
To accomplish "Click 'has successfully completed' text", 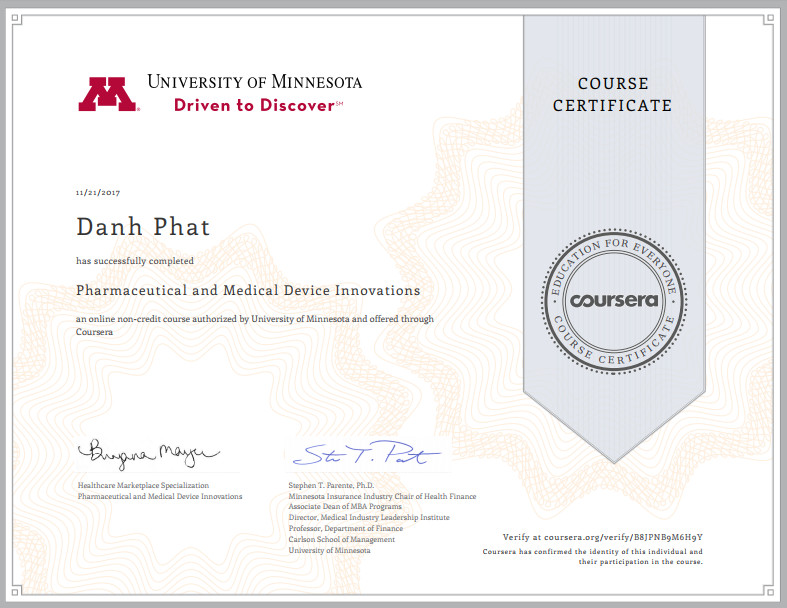I will pyautogui.click(x=135, y=261).
